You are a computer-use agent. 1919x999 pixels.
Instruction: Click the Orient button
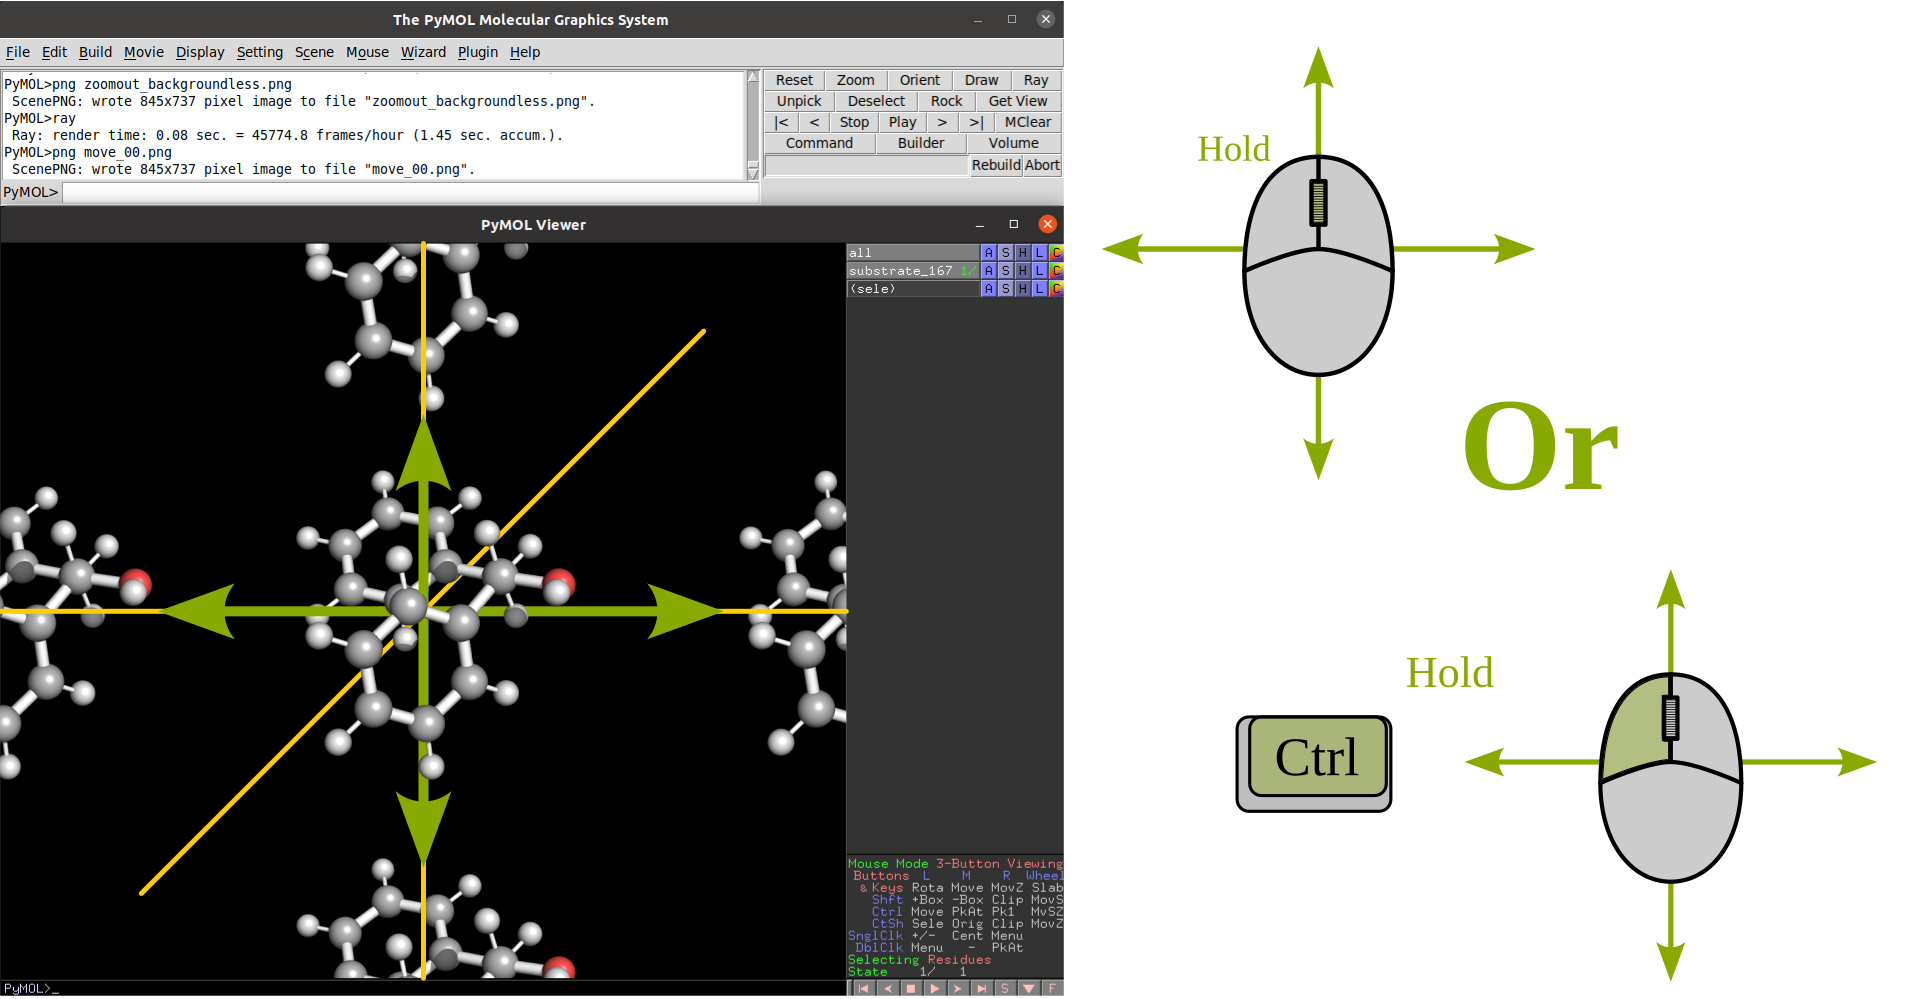click(919, 80)
